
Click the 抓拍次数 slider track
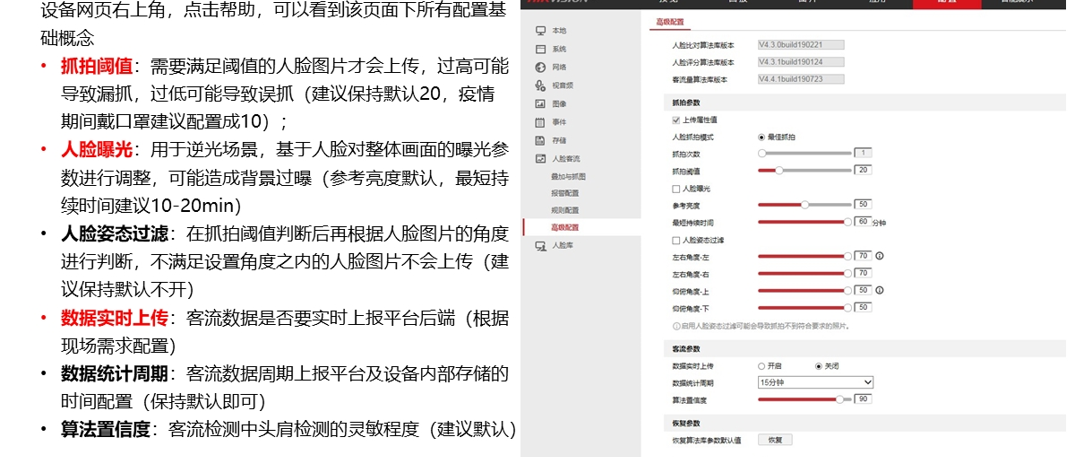(x=805, y=153)
